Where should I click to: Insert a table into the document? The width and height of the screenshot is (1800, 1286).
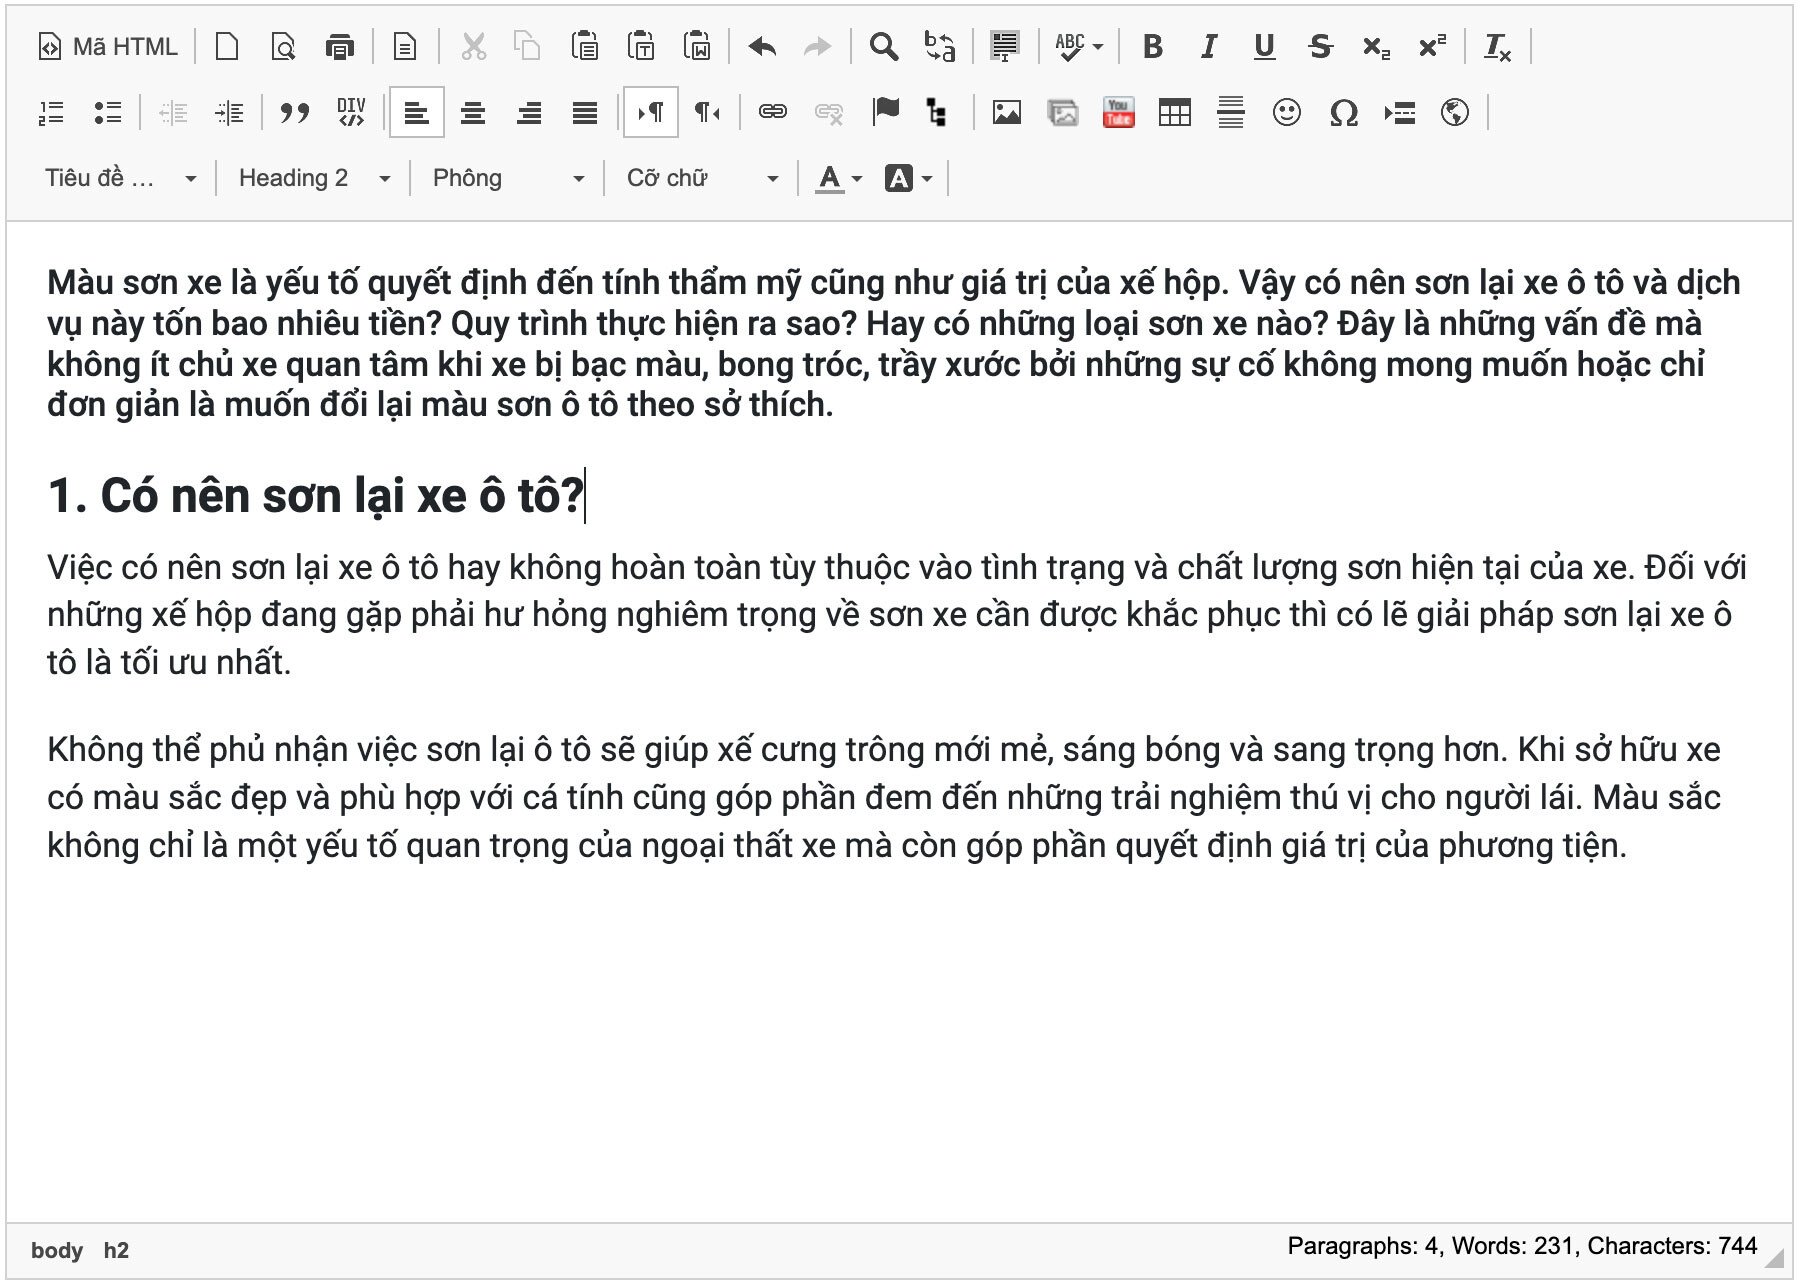[1174, 112]
